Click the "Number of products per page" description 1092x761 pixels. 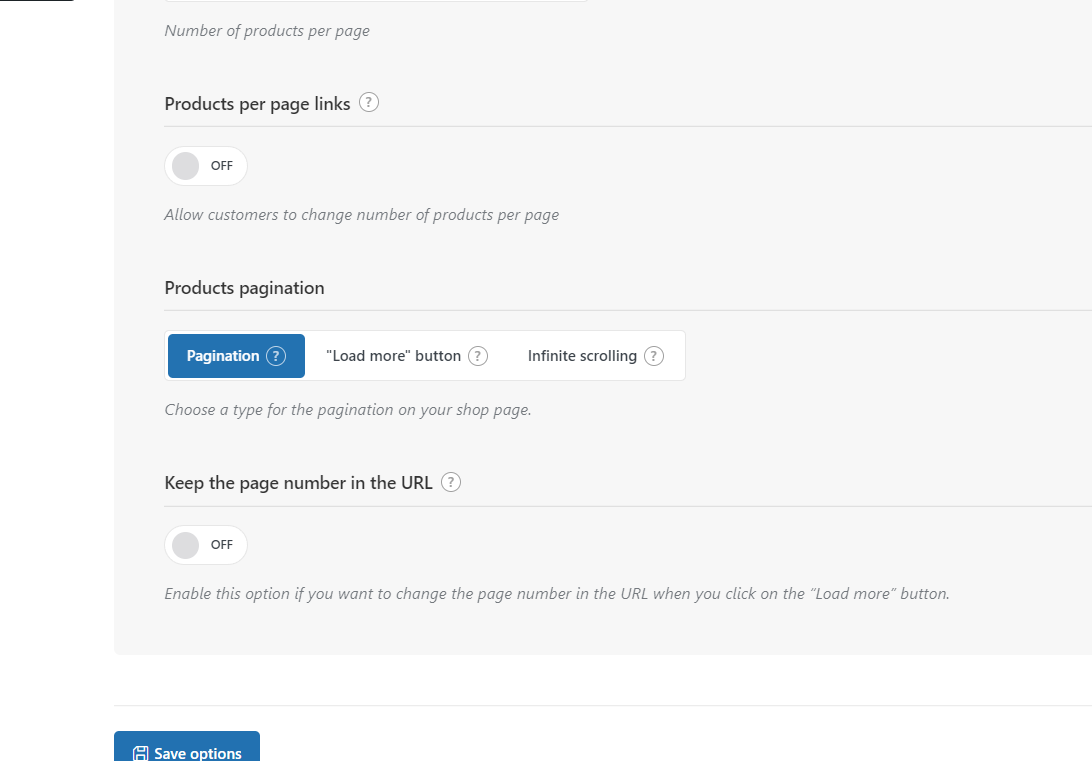pyautogui.click(x=267, y=31)
